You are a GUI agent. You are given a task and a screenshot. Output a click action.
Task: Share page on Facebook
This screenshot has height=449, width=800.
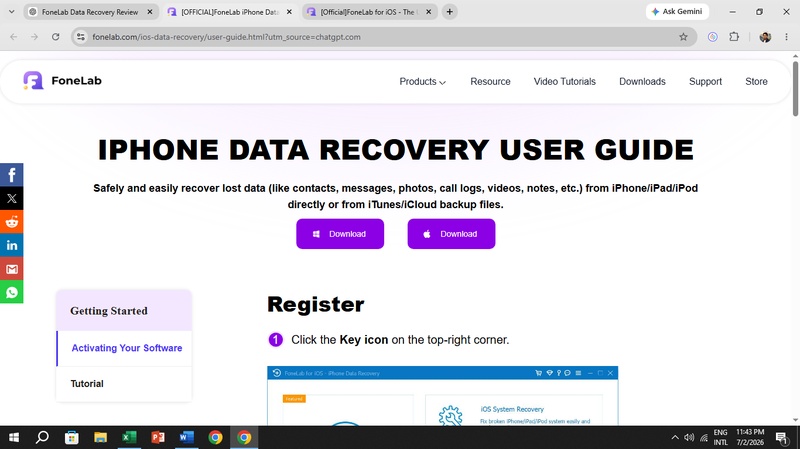12,175
